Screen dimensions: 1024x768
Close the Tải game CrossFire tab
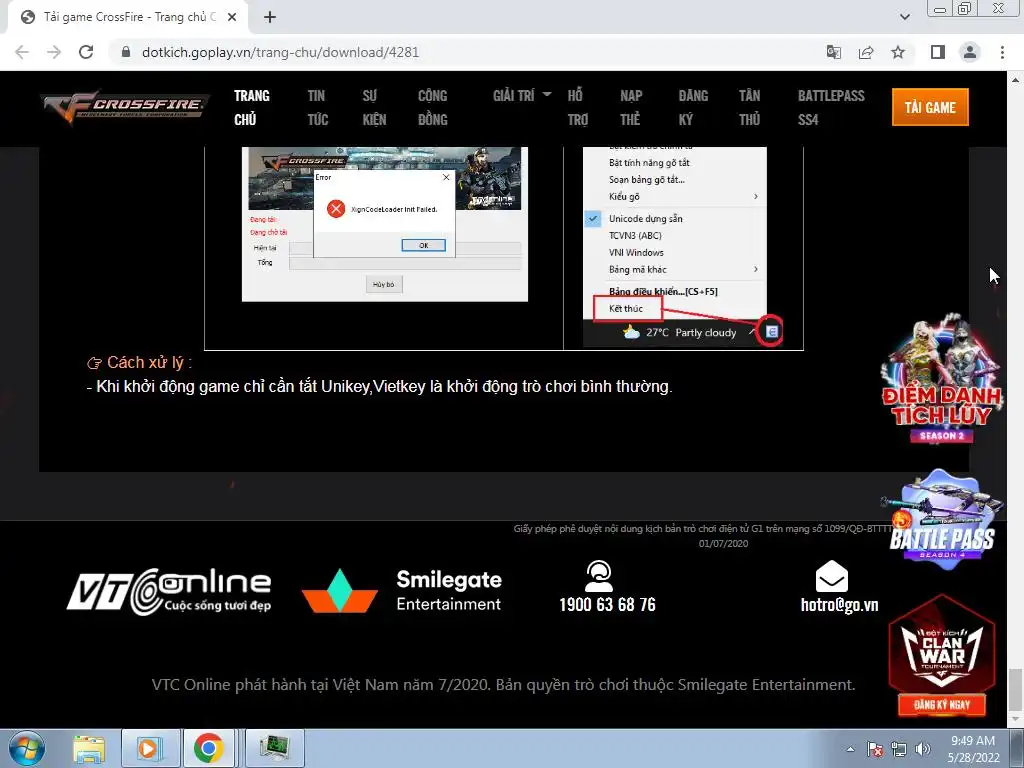click(232, 17)
